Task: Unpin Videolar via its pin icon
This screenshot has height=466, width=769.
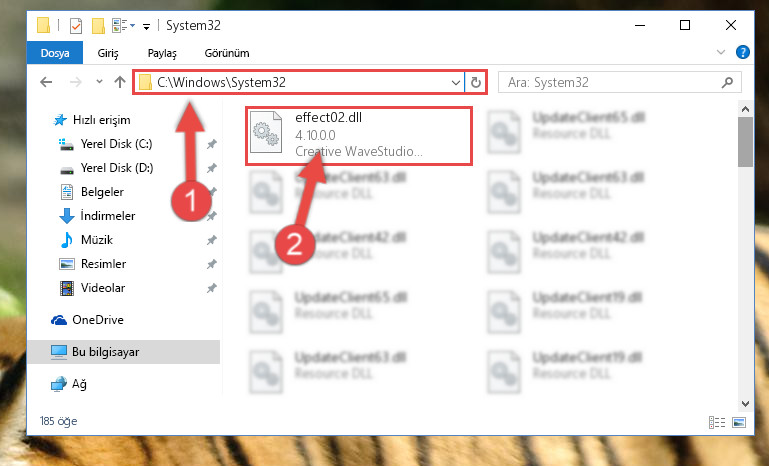Action: (211, 288)
